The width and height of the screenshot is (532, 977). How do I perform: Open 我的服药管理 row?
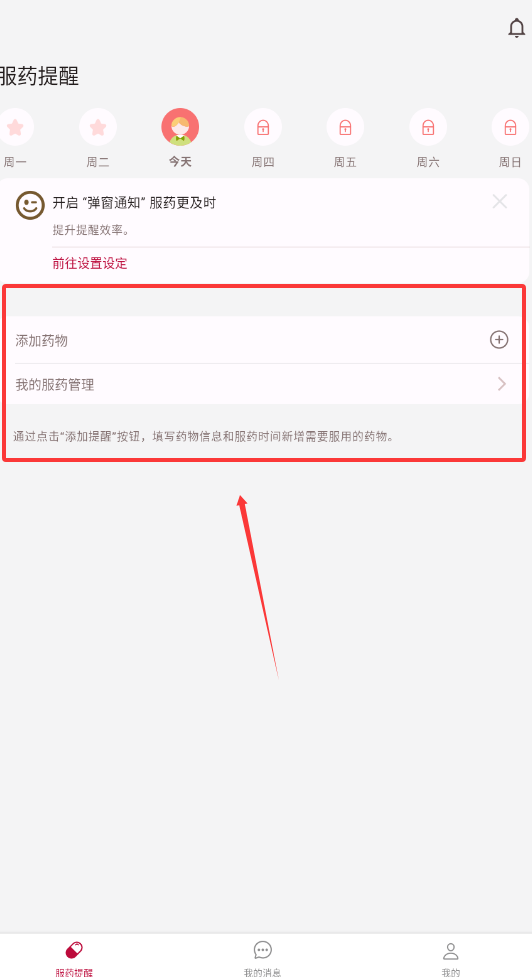(265, 384)
